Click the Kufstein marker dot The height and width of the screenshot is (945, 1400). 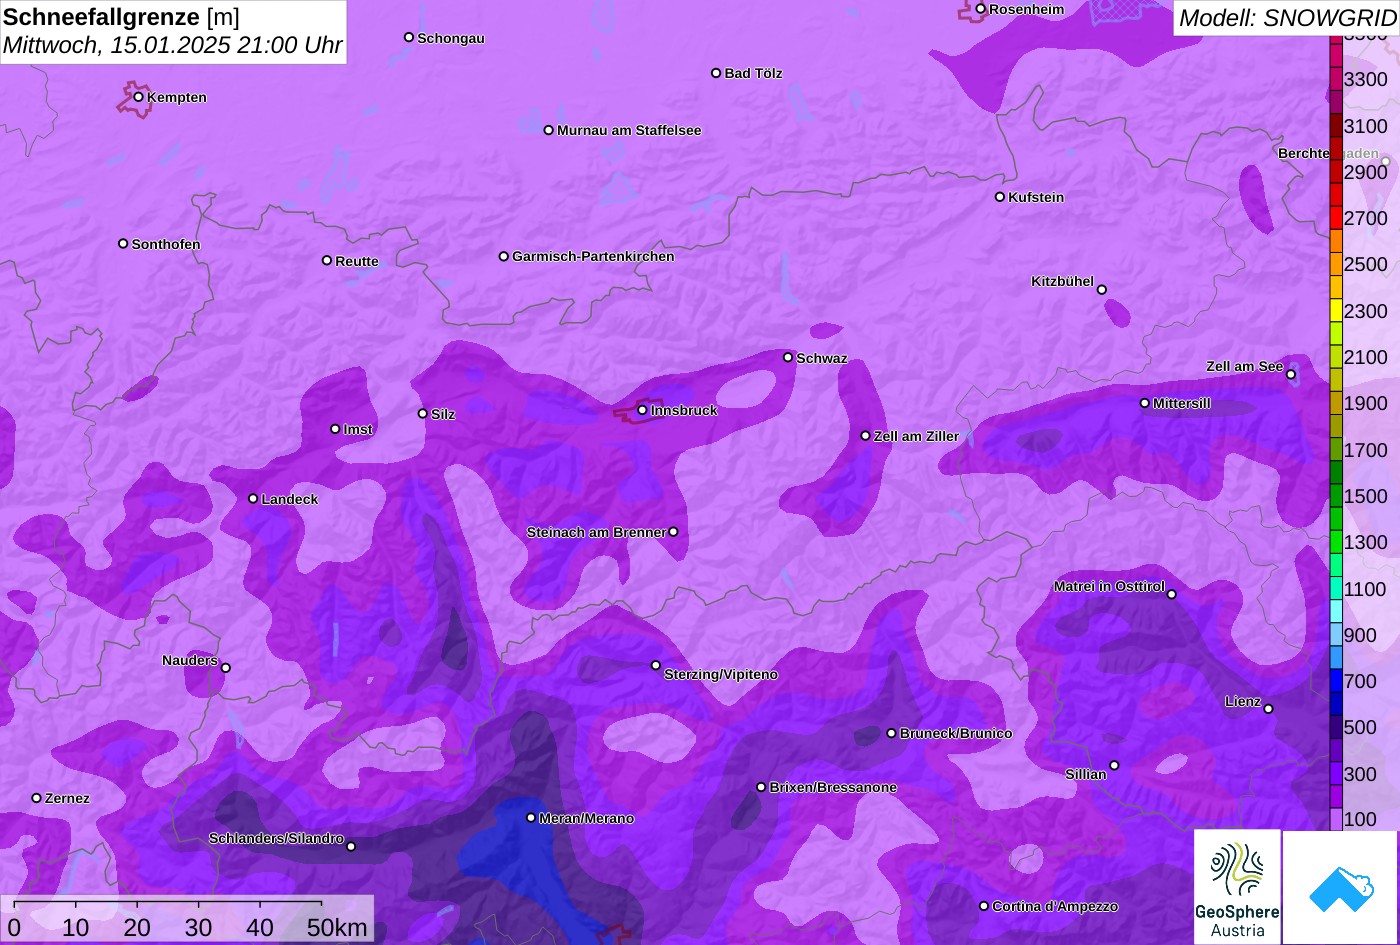tap(1000, 197)
